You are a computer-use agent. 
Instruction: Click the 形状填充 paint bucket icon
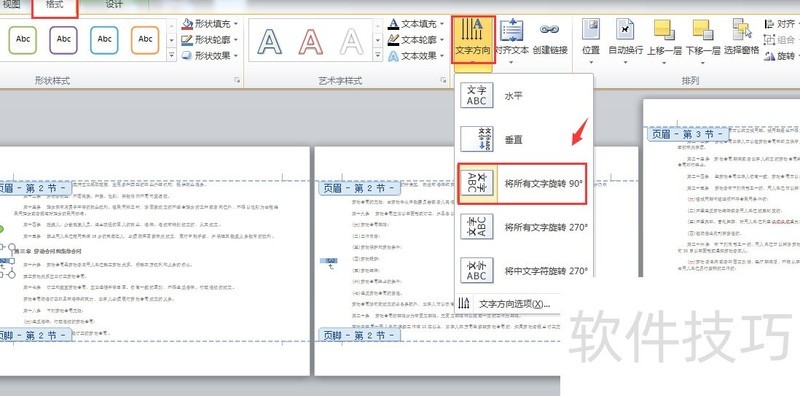click(187, 24)
